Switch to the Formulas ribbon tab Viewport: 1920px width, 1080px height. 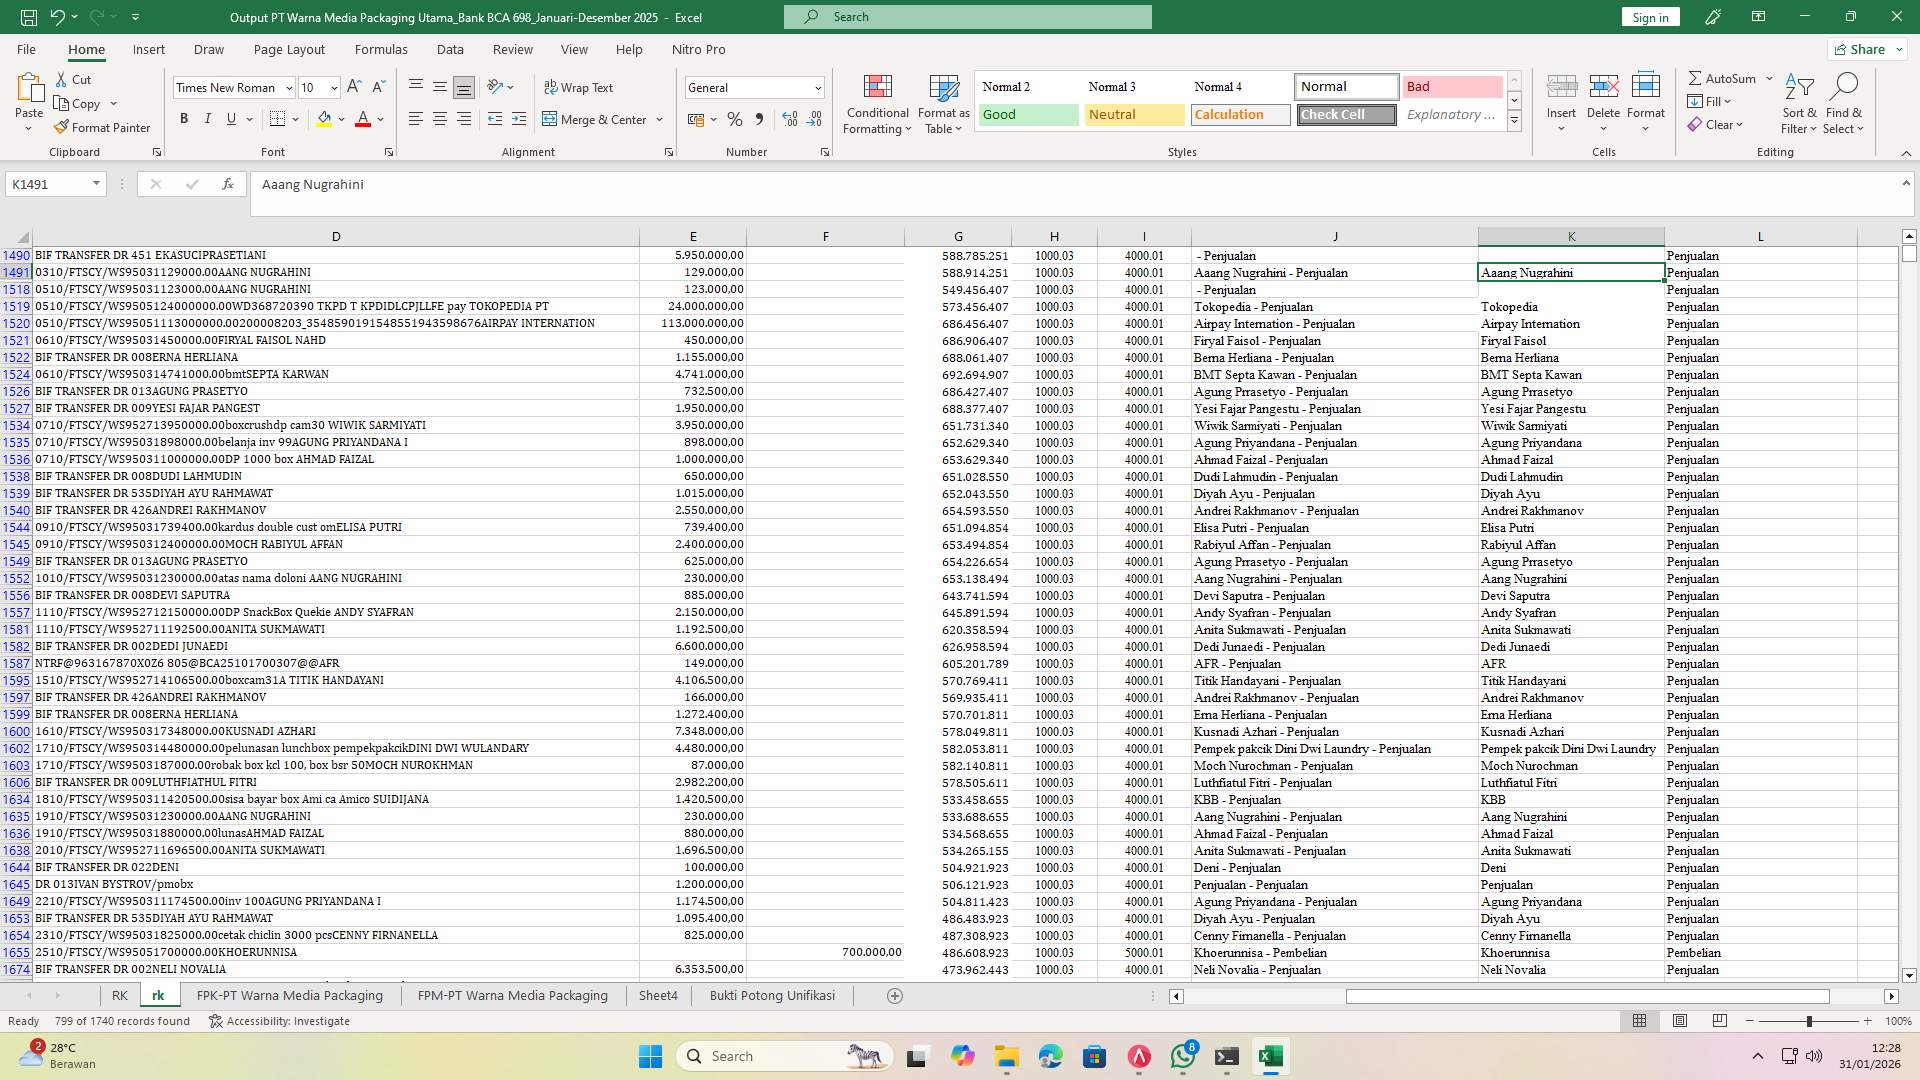[381, 49]
